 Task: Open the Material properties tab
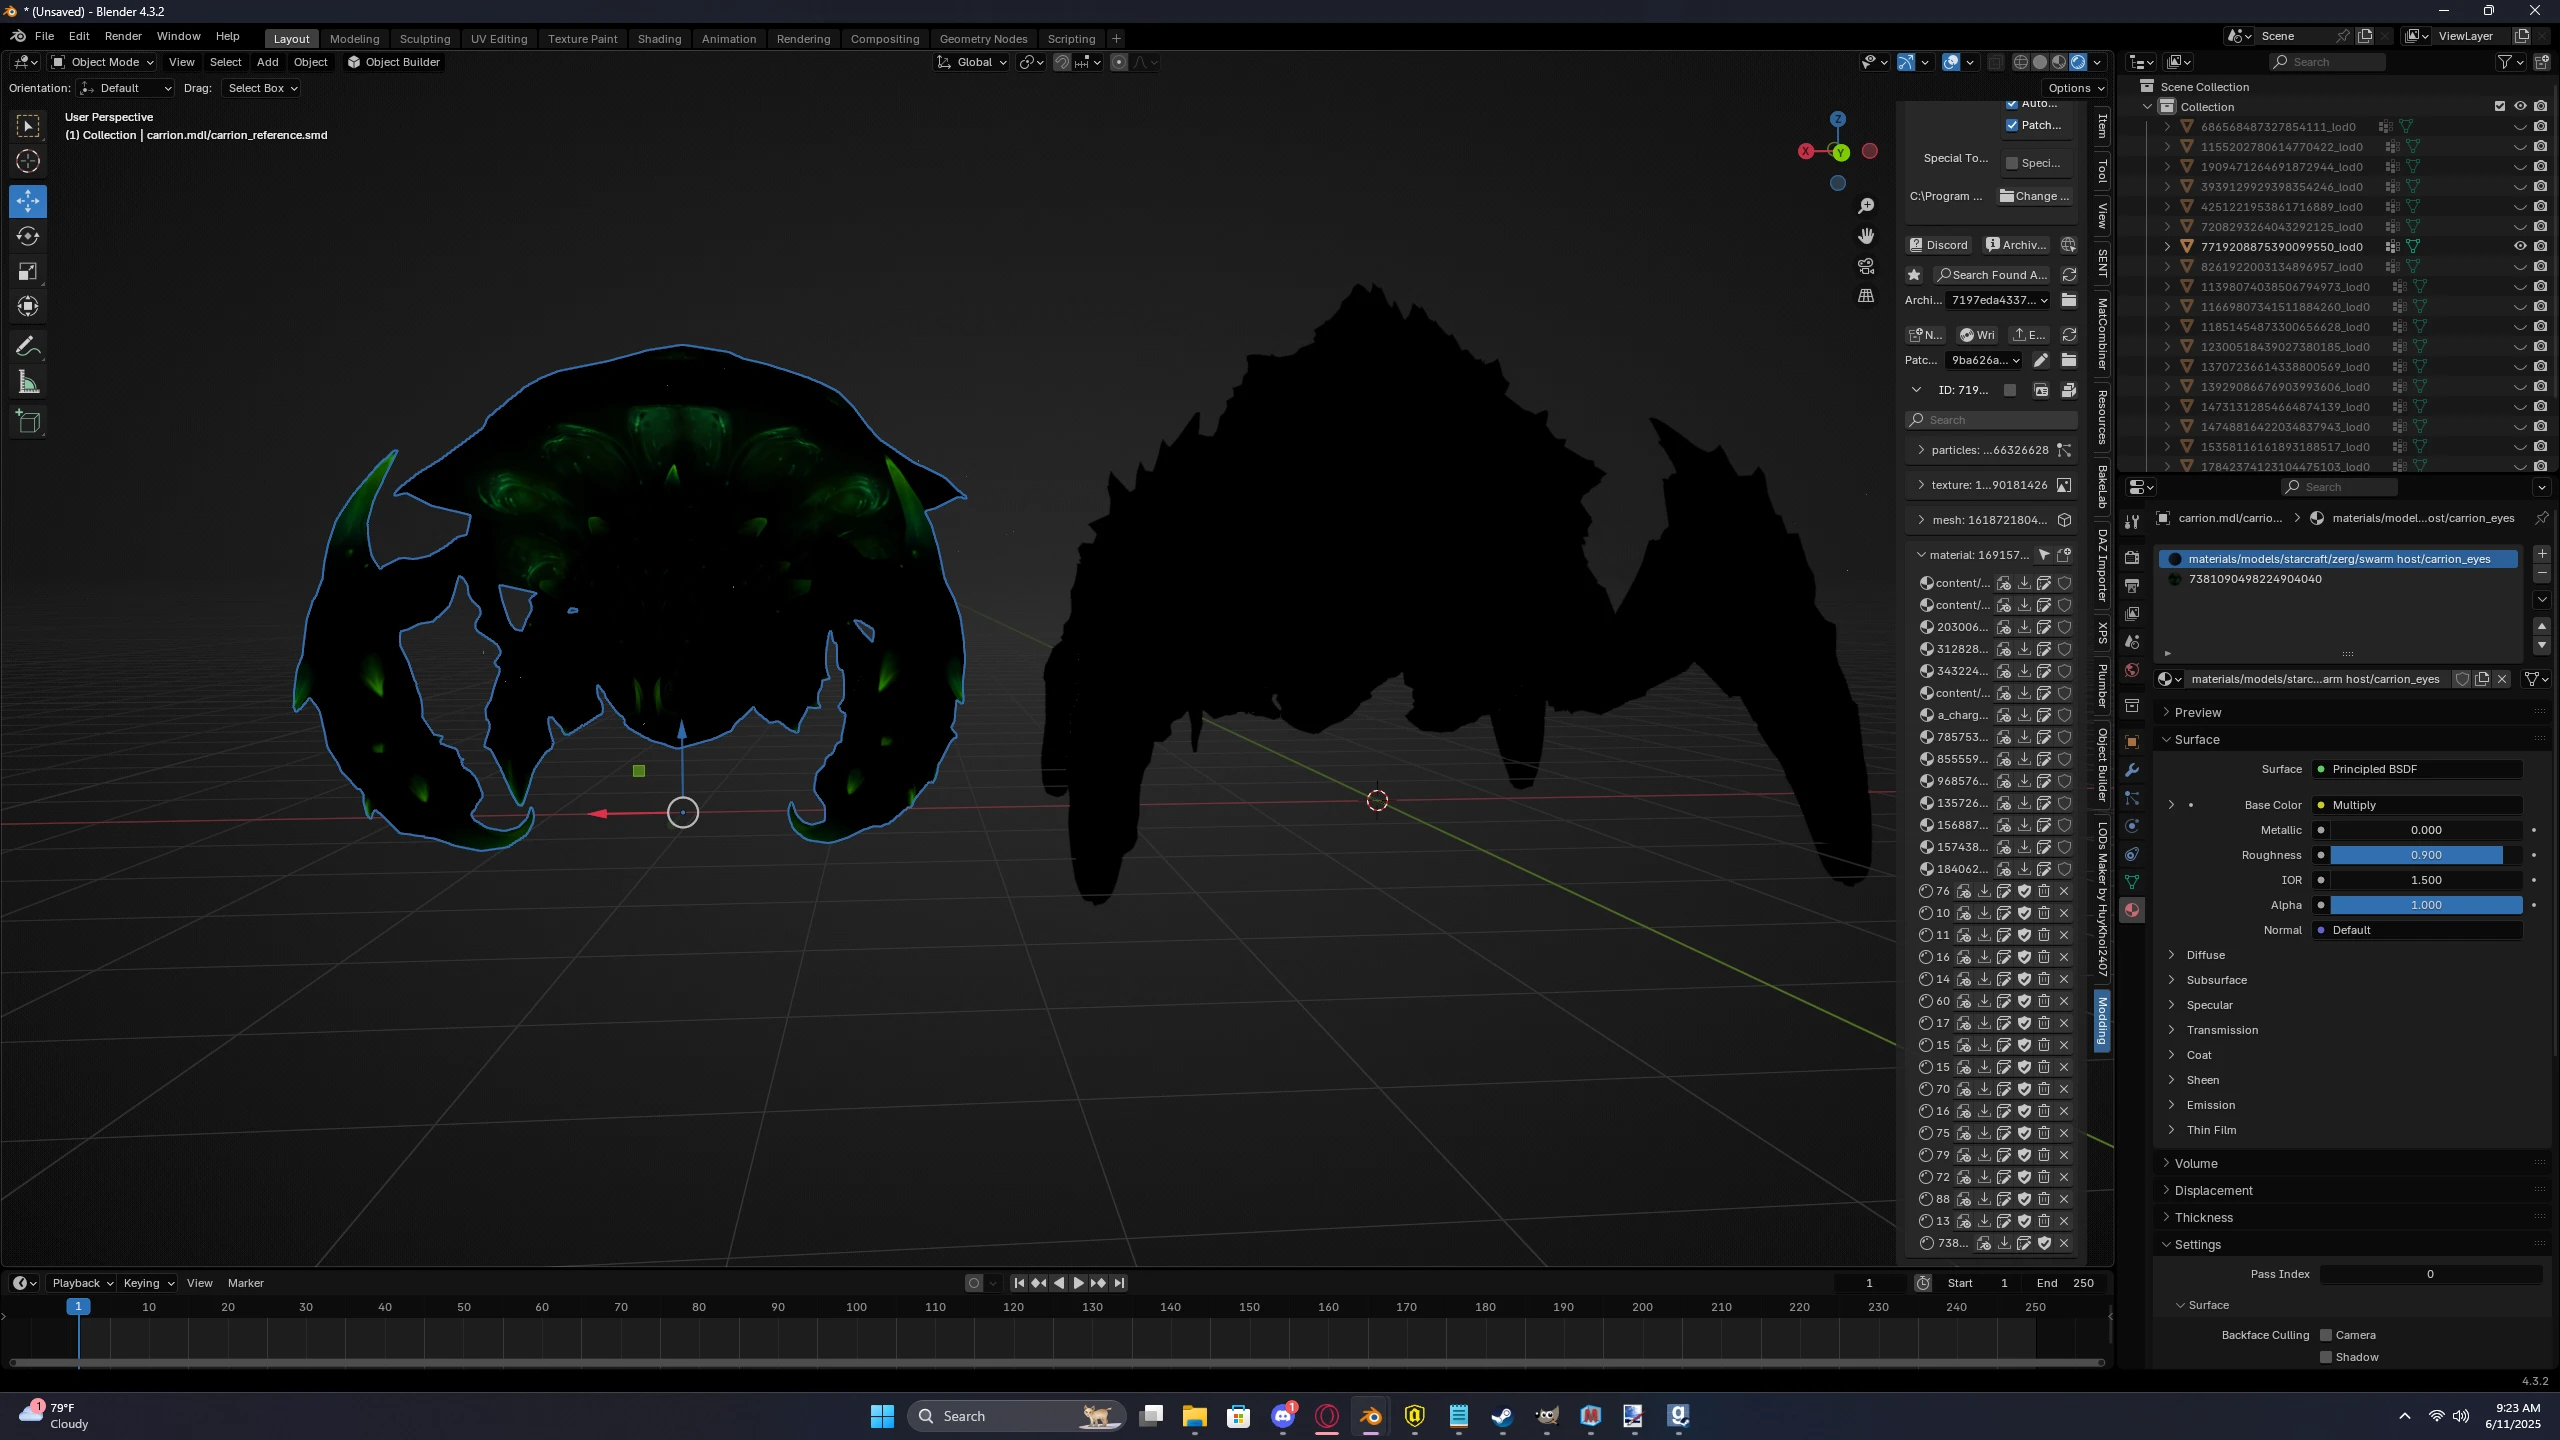[x=2132, y=910]
